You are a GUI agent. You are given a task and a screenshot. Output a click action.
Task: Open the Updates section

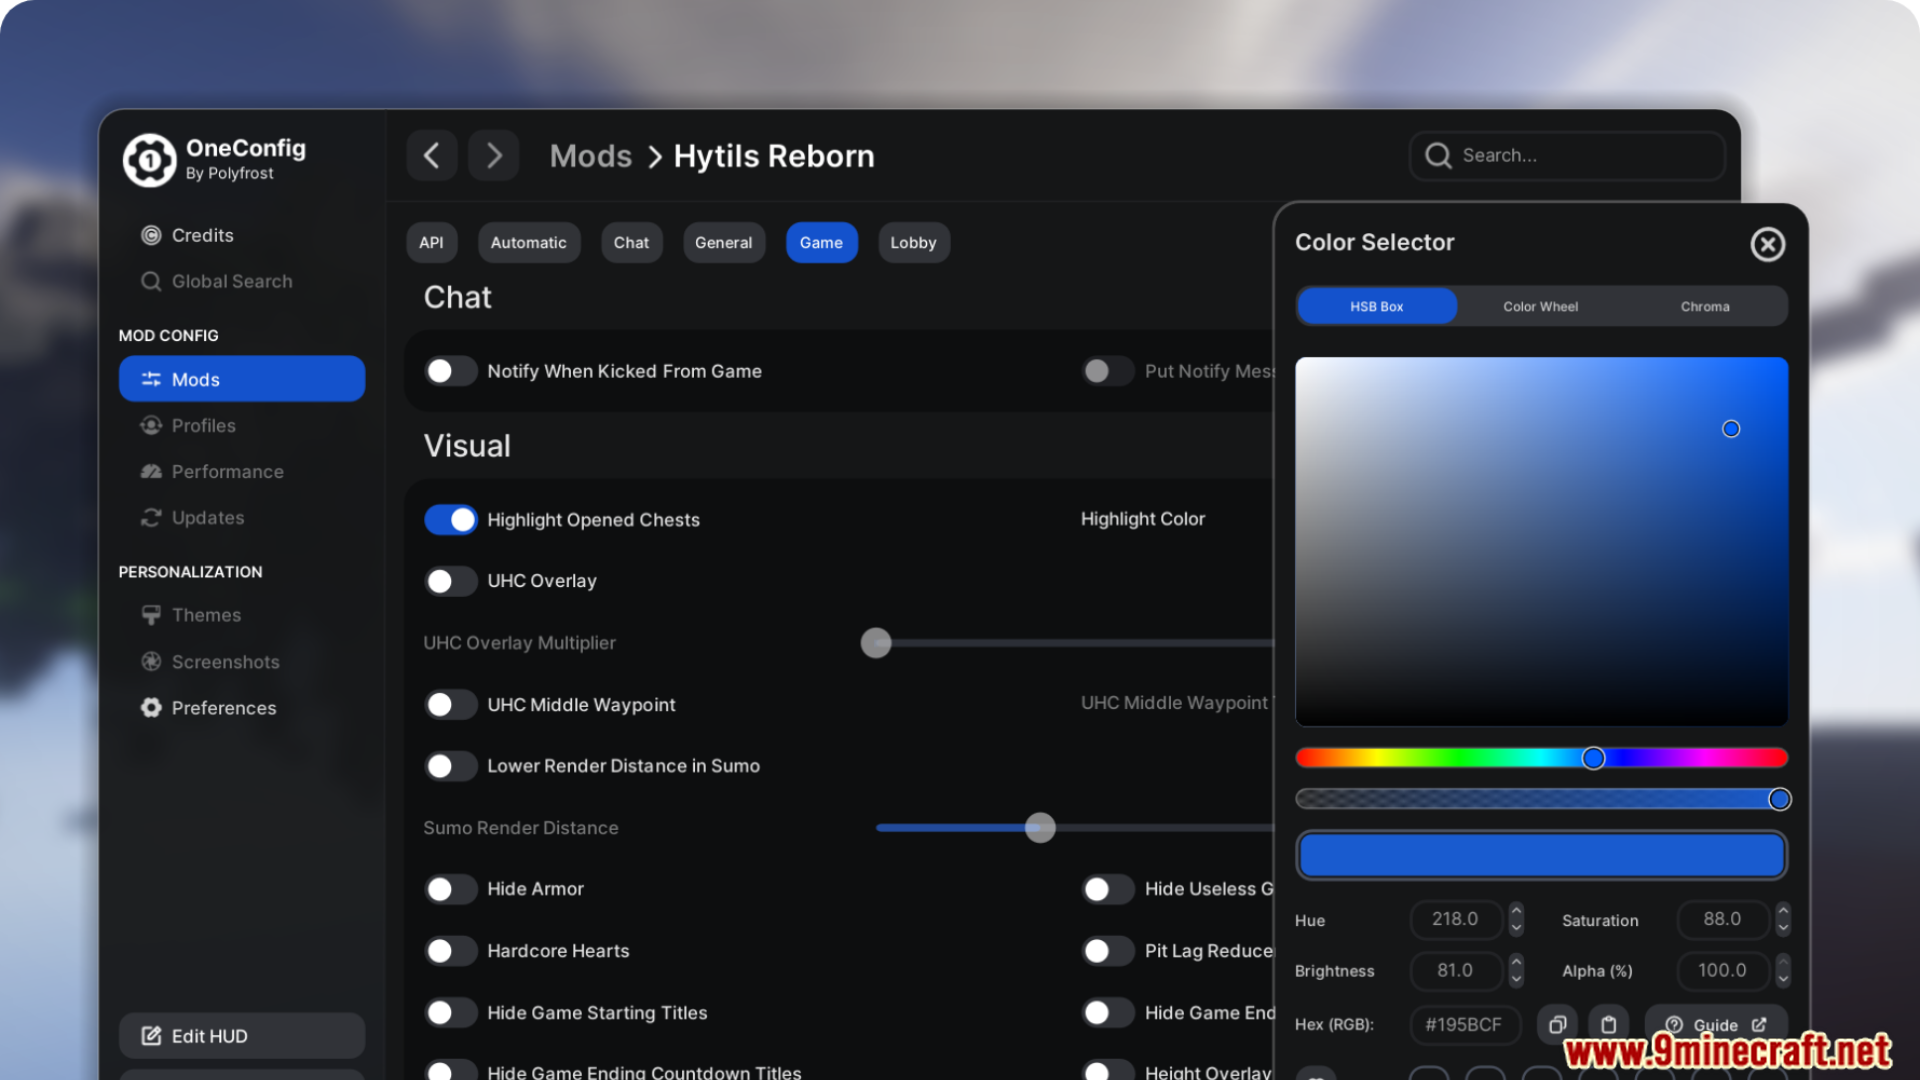click(x=192, y=517)
